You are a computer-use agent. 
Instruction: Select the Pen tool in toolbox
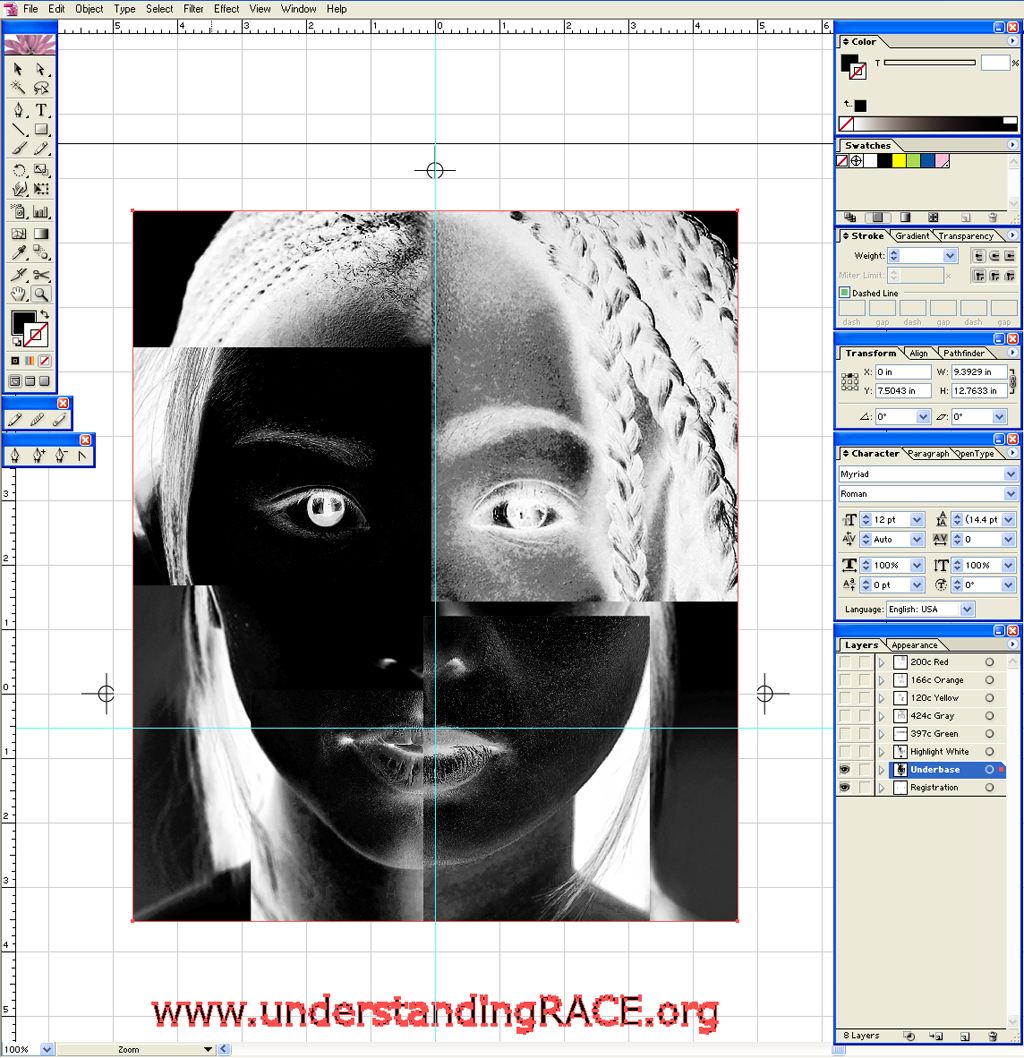click(18, 110)
